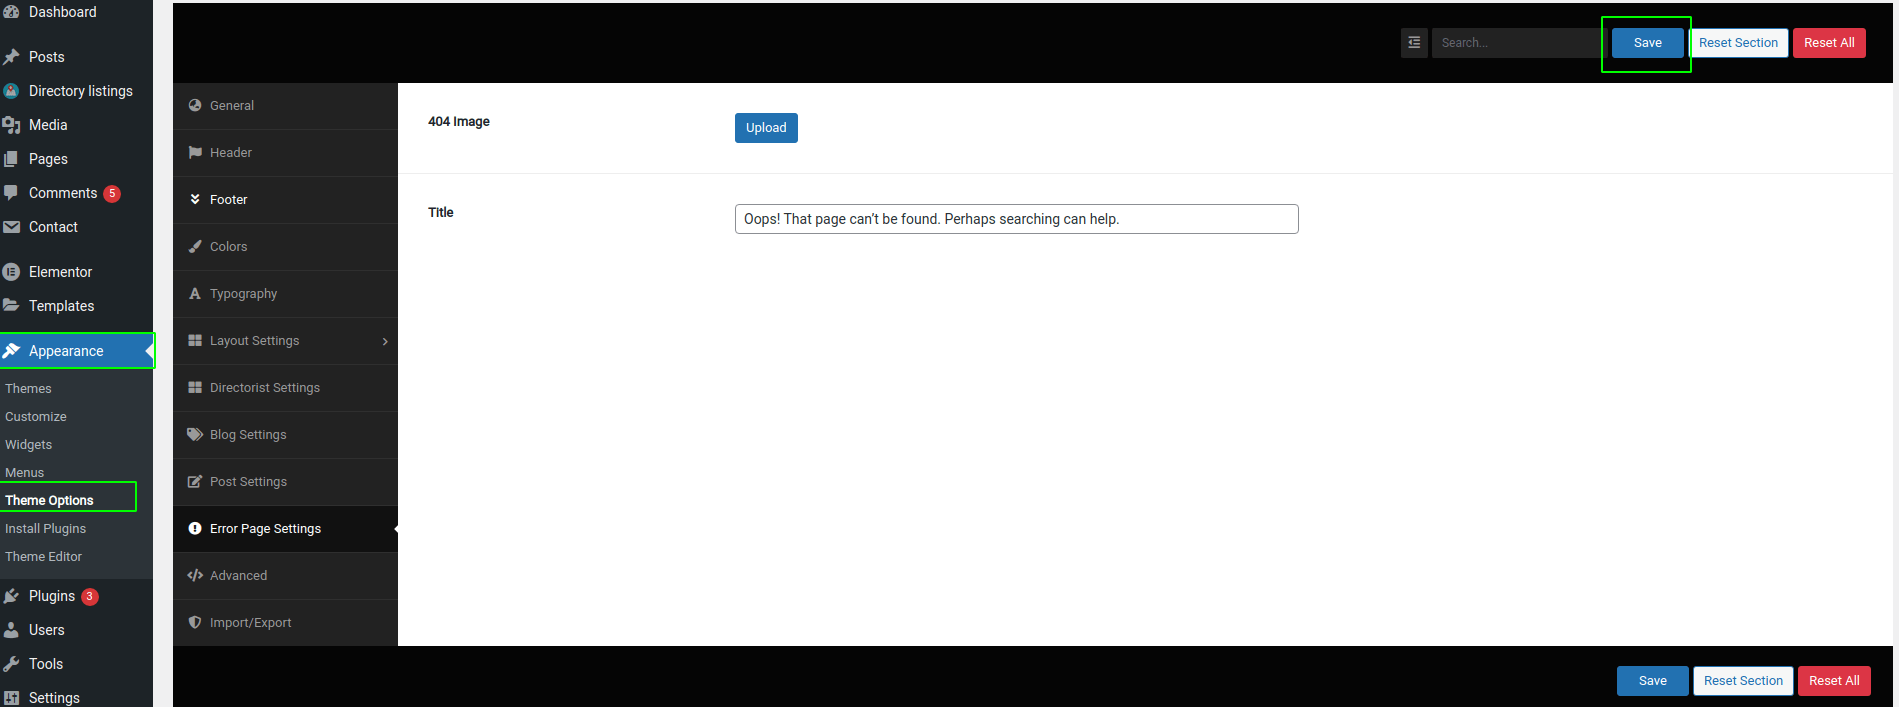Open Plugins menu in admin sidebar
The image size is (1899, 707).
pyautogui.click(x=52, y=596)
